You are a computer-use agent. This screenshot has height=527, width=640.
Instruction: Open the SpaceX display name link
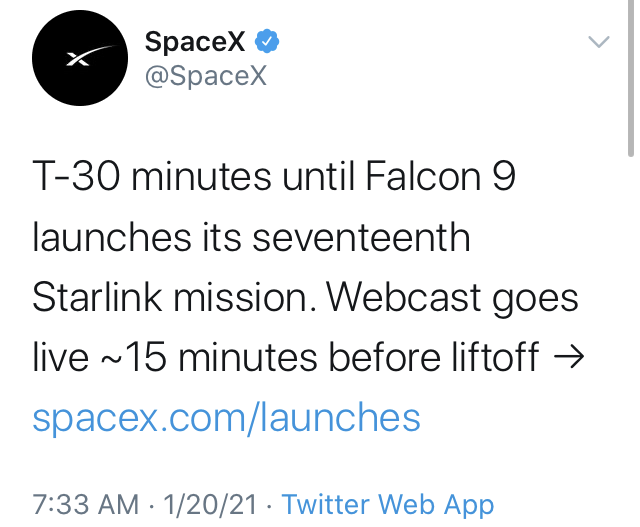coord(195,41)
